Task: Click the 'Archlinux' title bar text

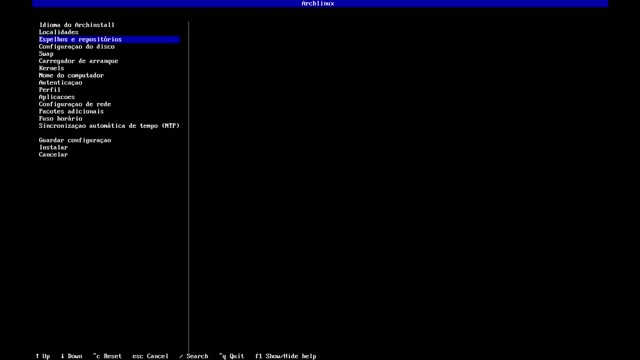Action: 318,3
